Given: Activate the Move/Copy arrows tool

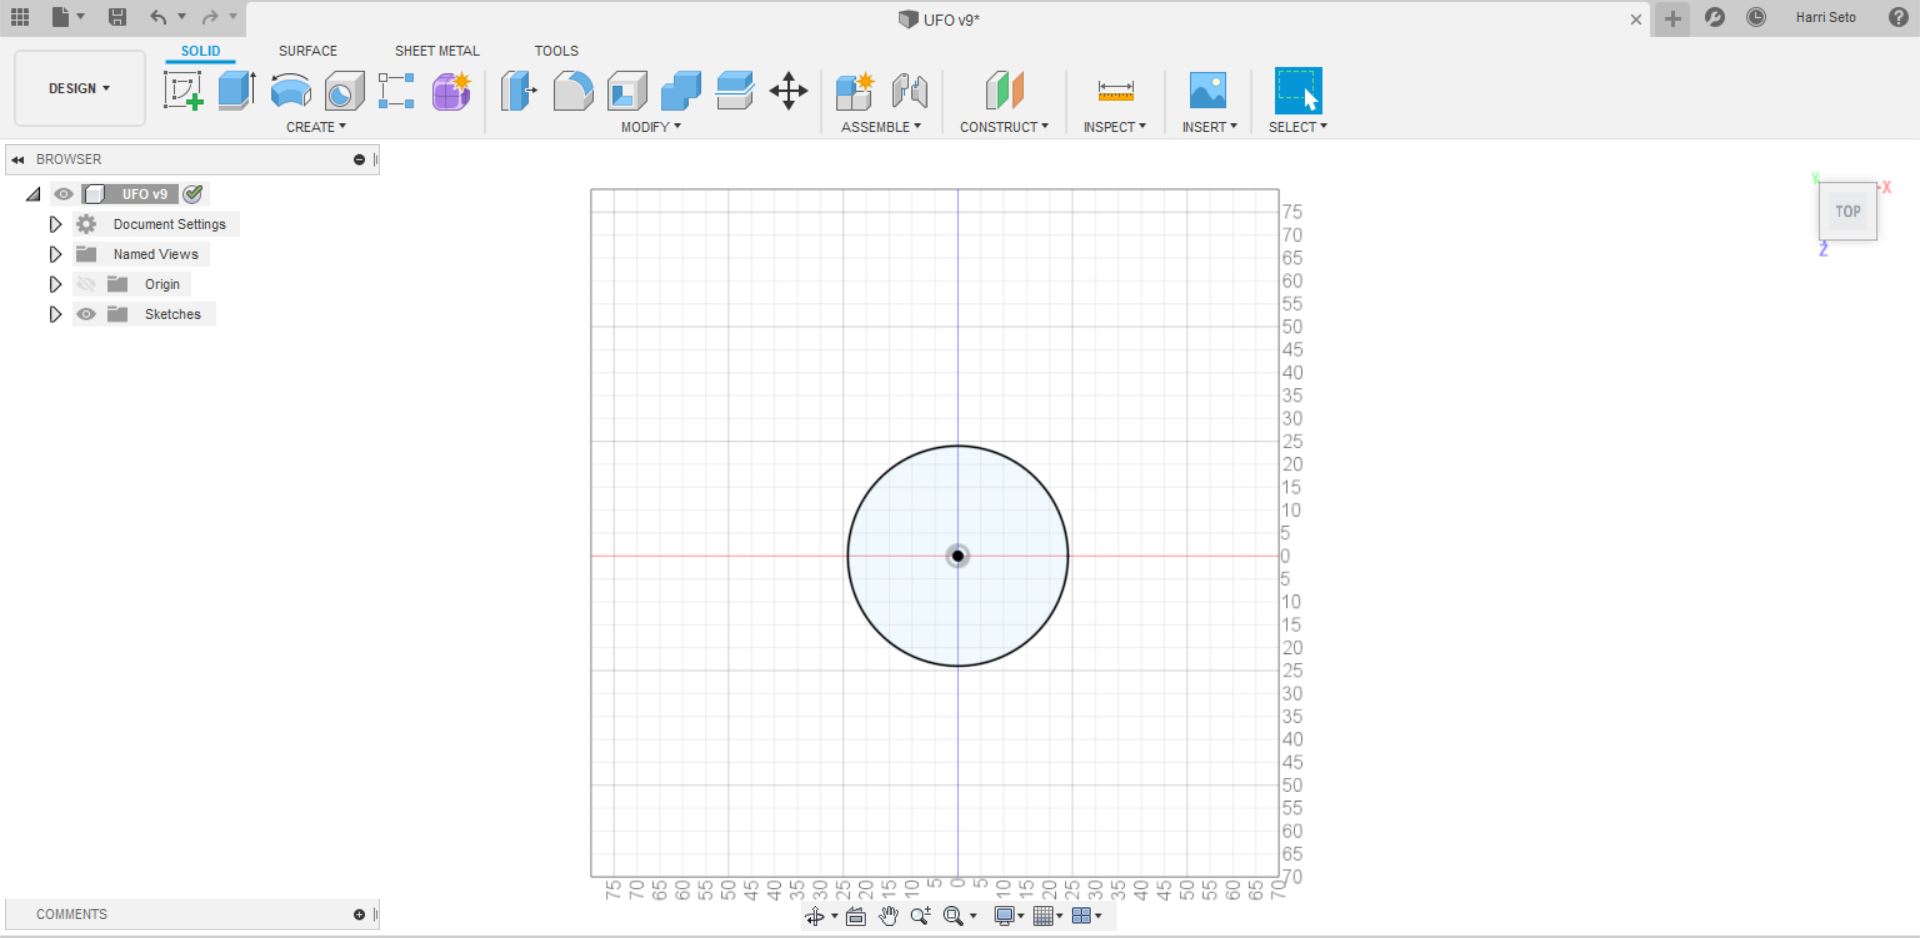Looking at the screenshot, I should tap(789, 91).
